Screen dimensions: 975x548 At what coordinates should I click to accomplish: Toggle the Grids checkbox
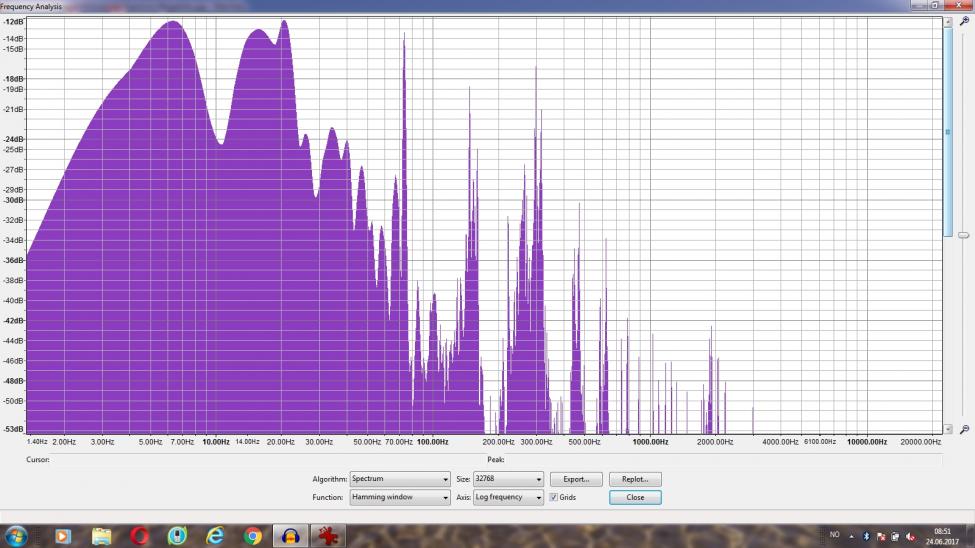click(x=554, y=497)
